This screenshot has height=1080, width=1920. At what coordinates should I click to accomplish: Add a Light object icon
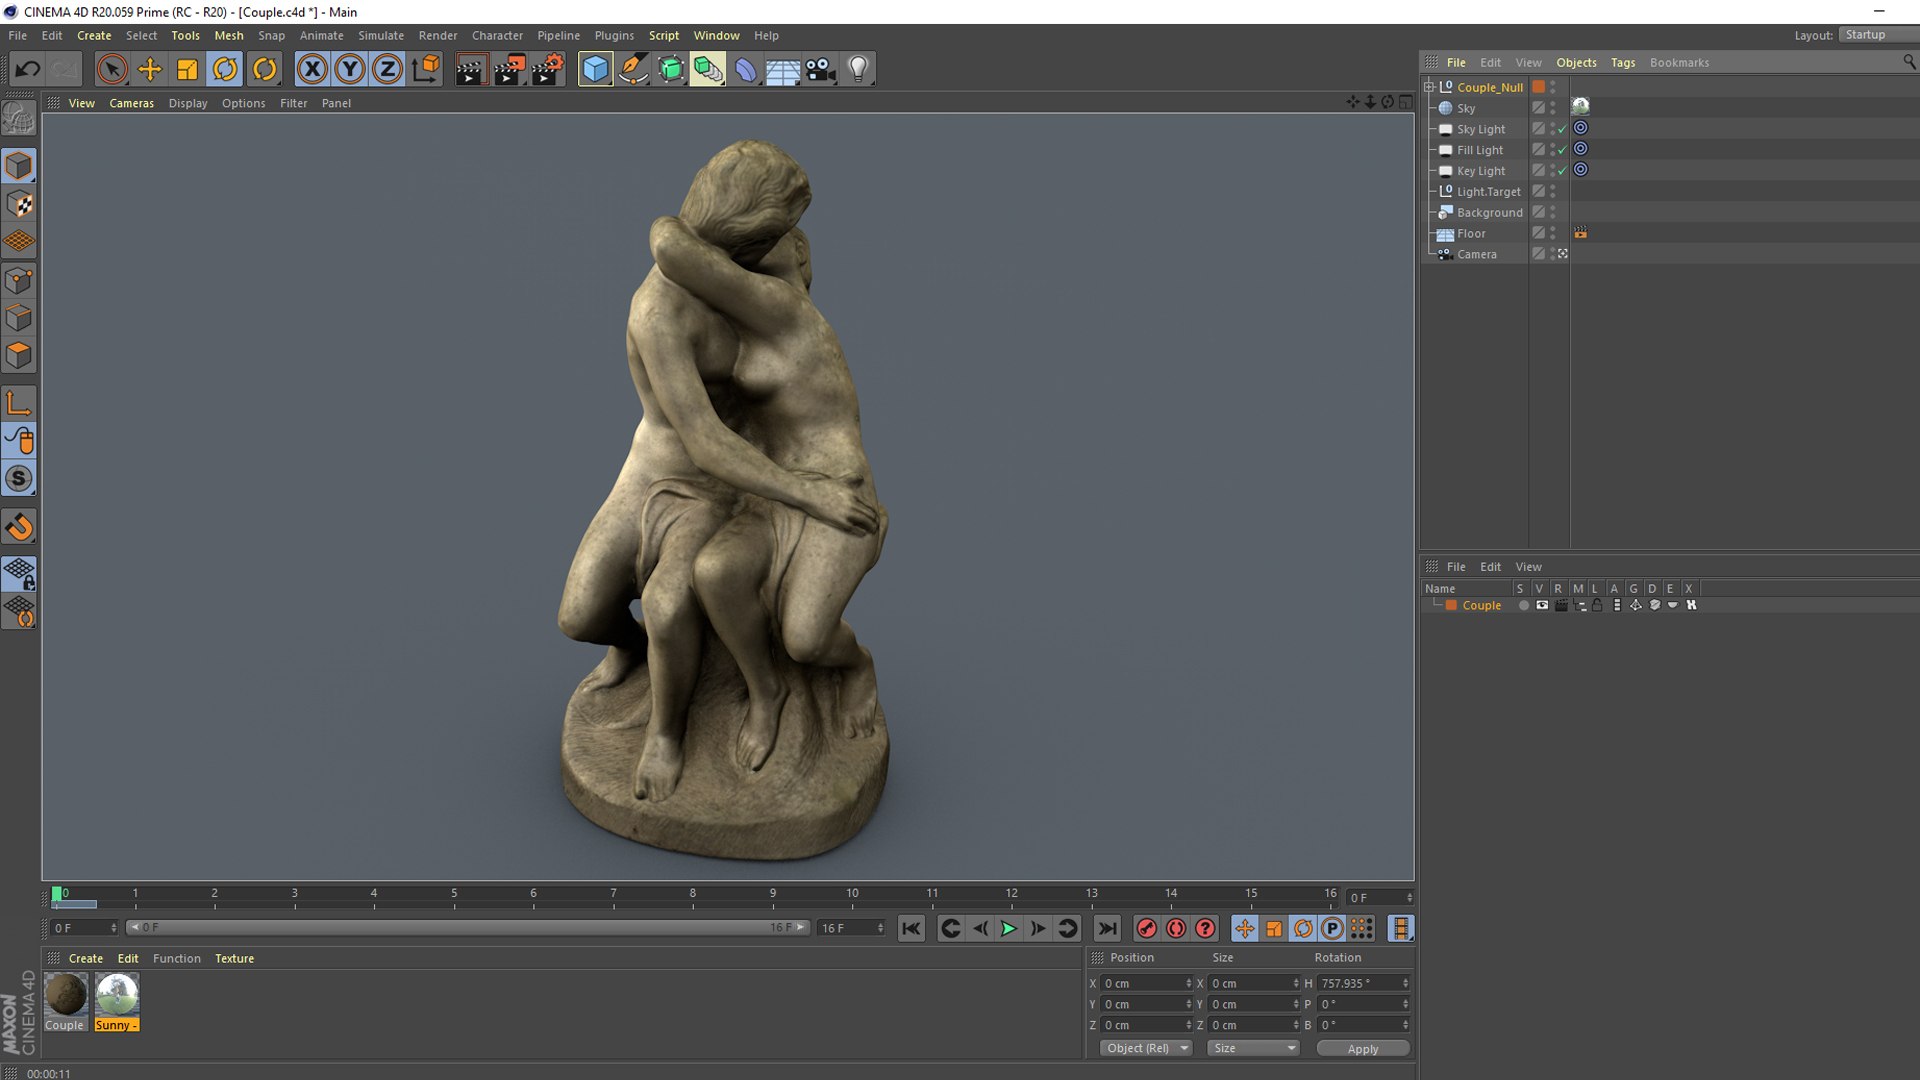pos(858,69)
